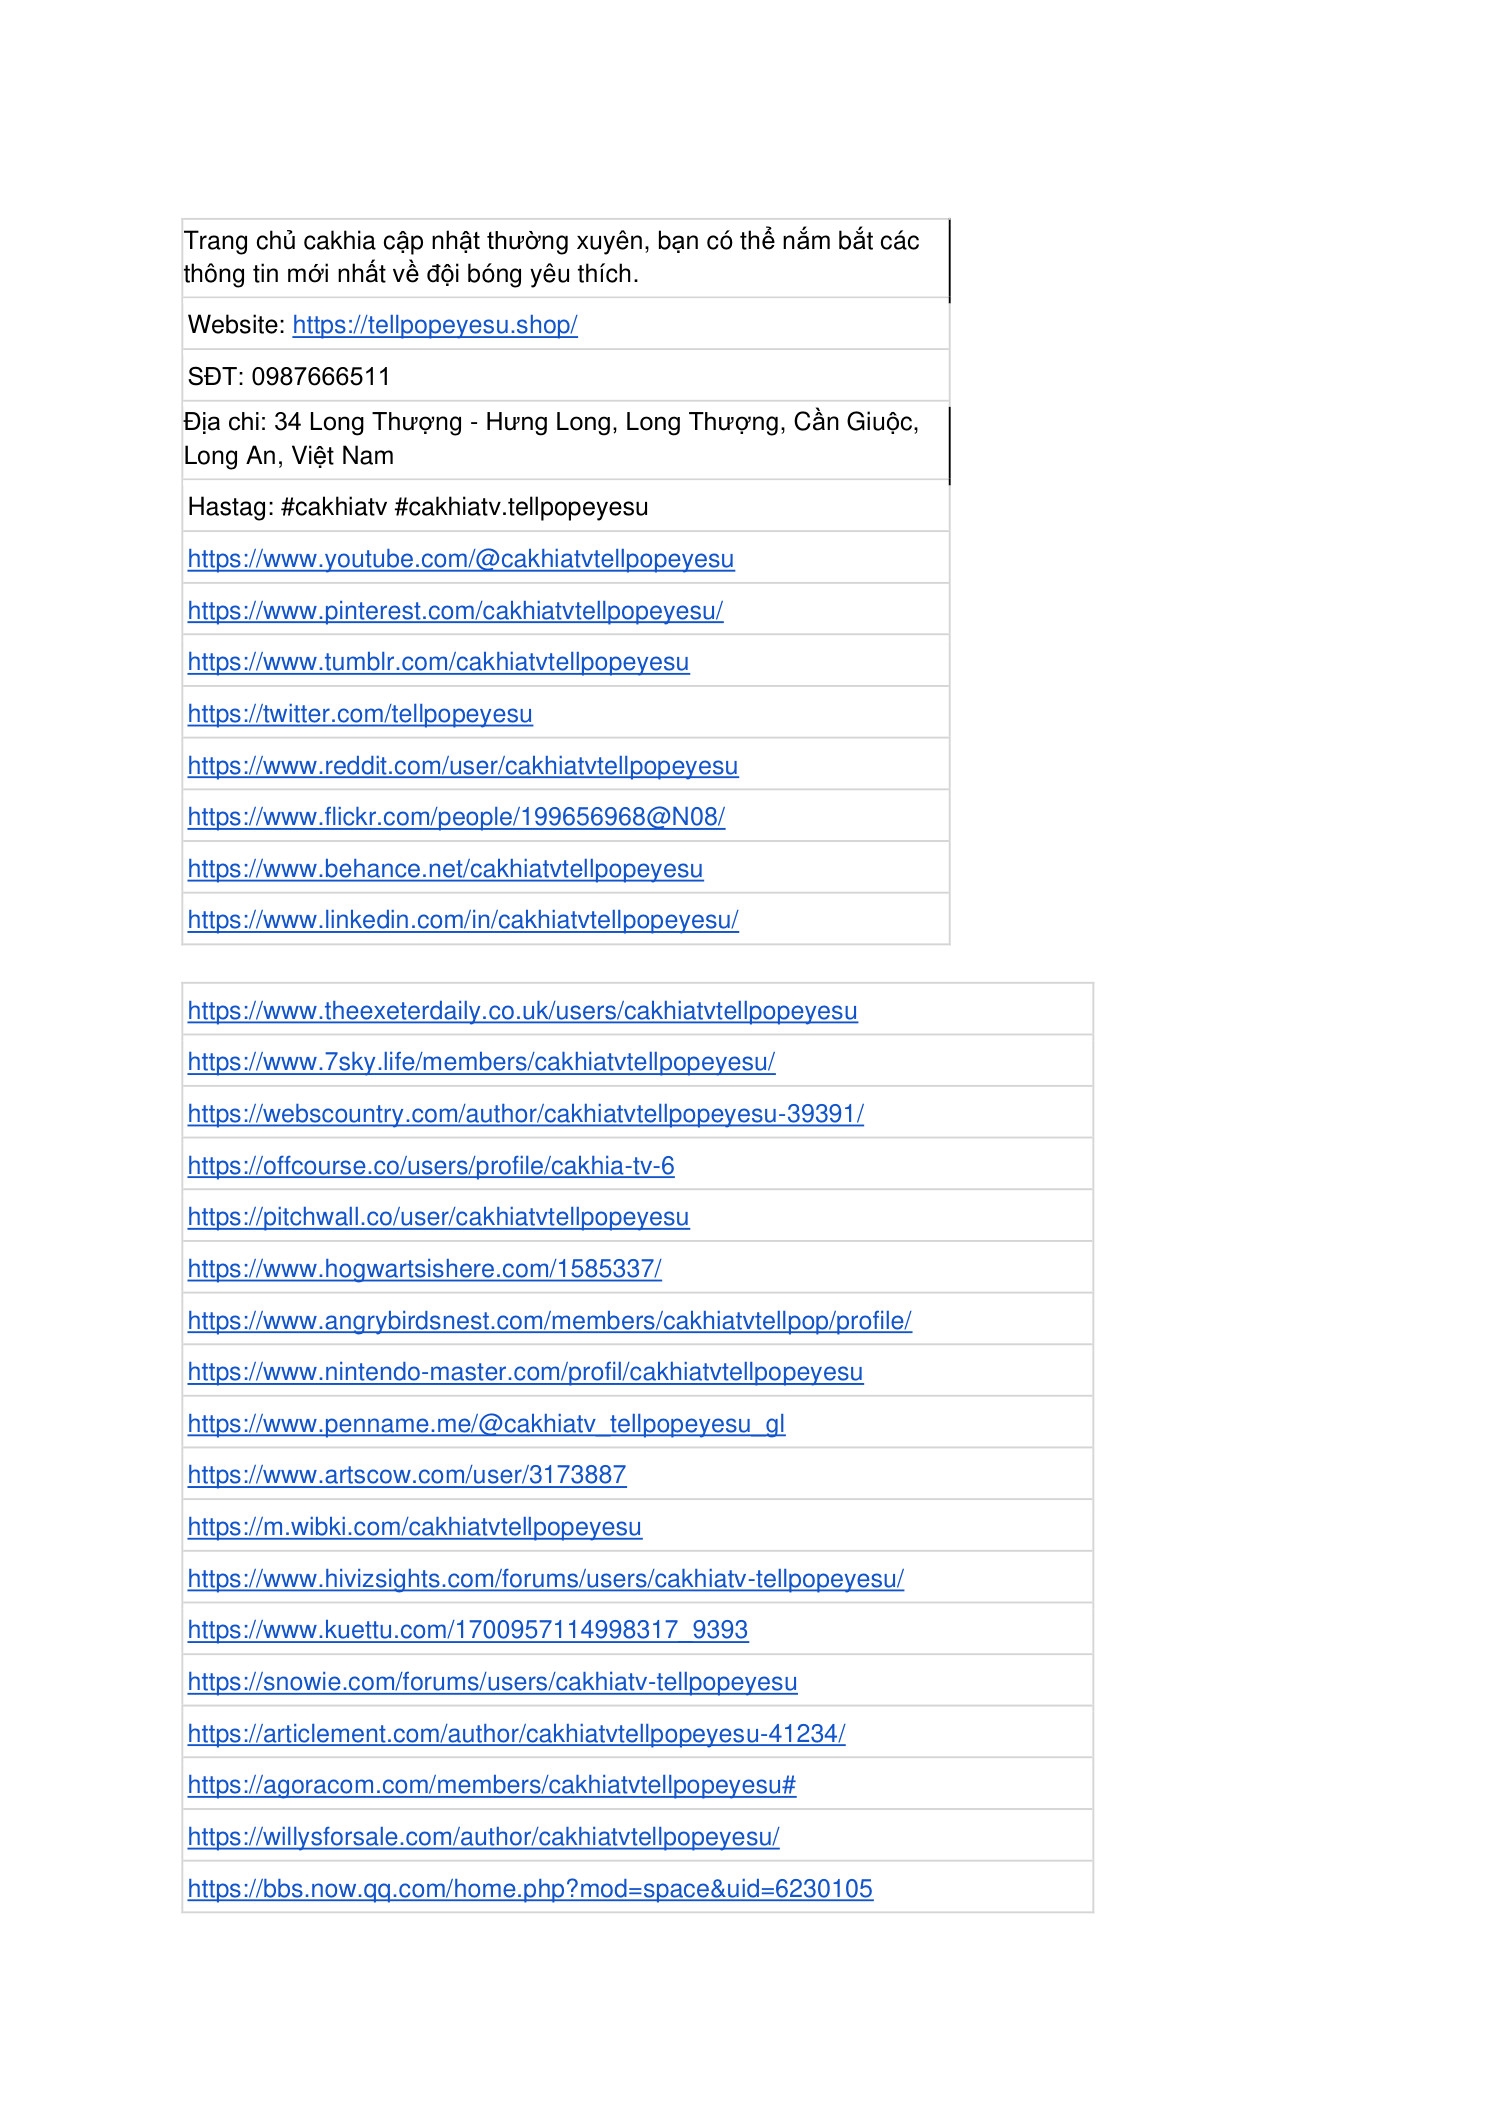Viewport: 1500px width, 2120px height.
Task: Click the Flickr people link
Action: [x=456, y=817]
